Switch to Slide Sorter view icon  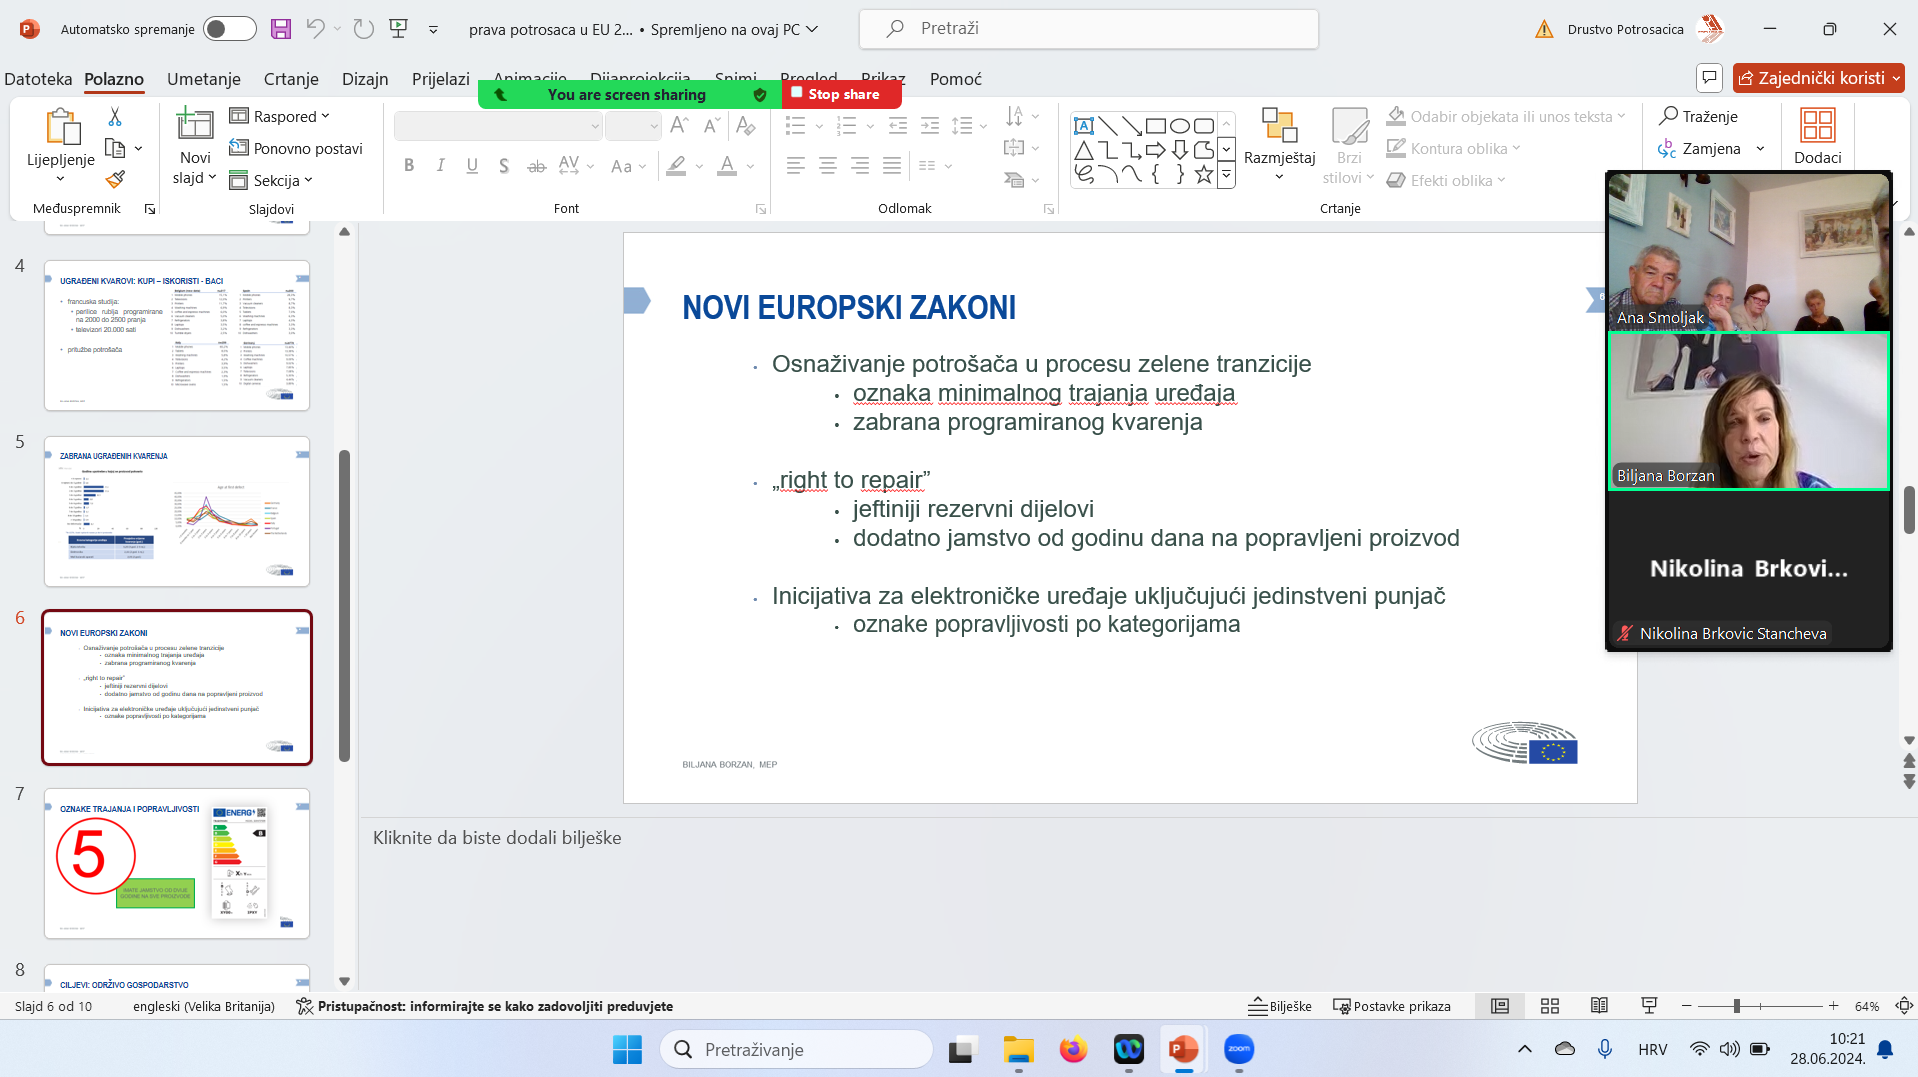(x=1549, y=1006)
